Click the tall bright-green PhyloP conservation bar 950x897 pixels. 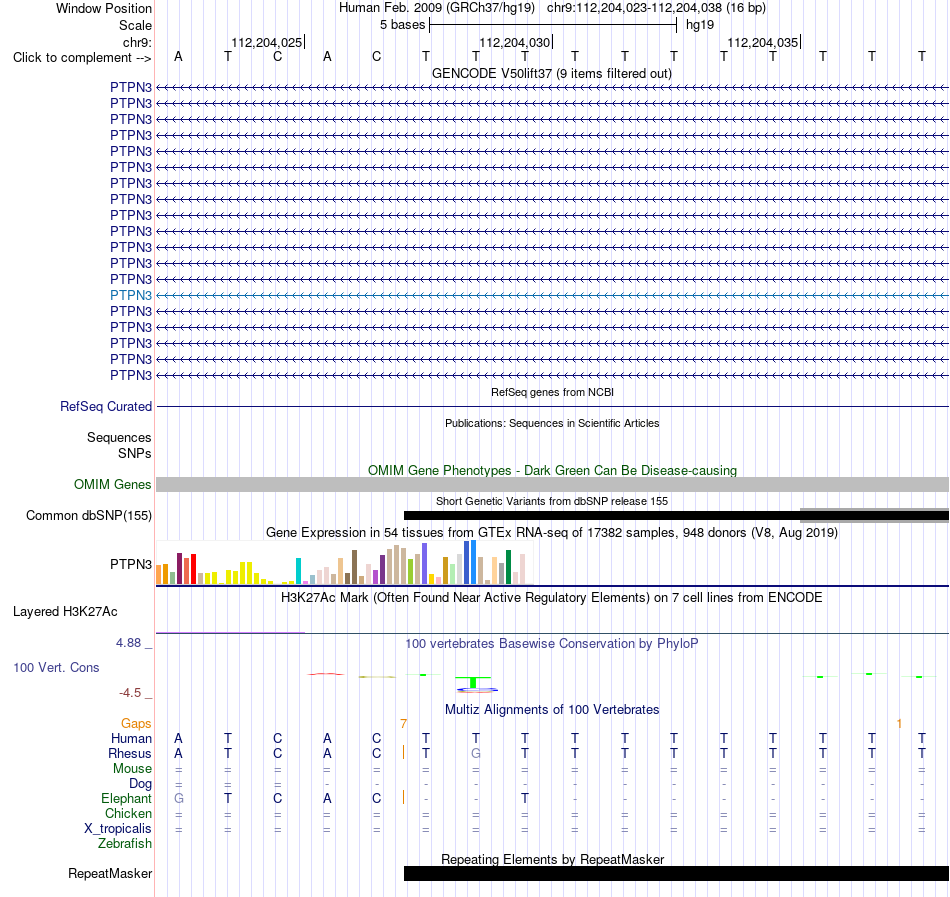[473, 683]
